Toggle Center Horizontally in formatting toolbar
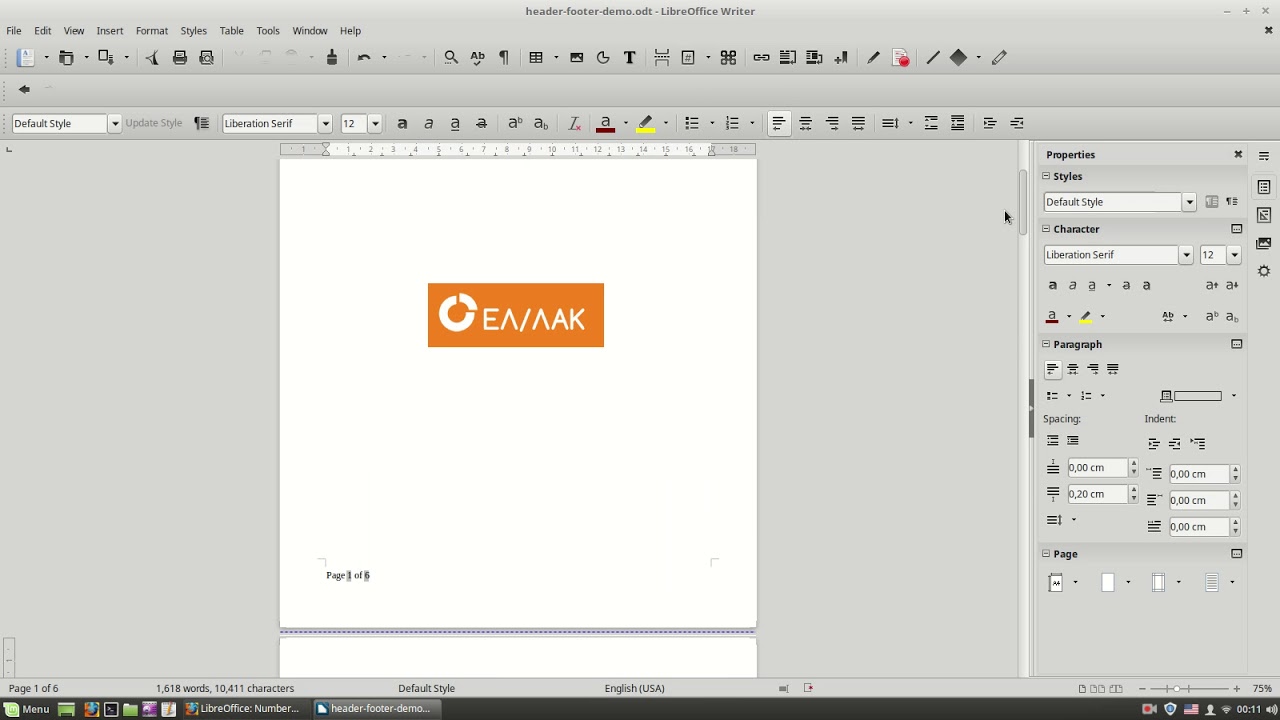The height and width of the screenshot is (720, 1280). coord(805,123)
